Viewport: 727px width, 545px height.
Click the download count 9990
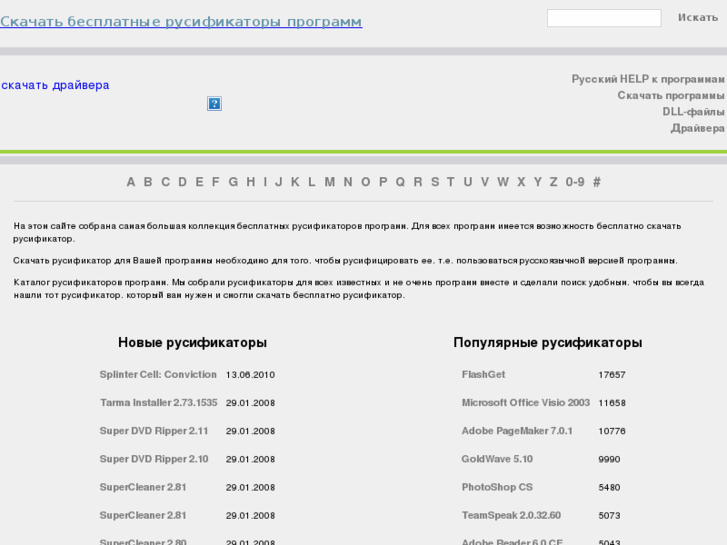pyautogui.click(x=609, y=459)
